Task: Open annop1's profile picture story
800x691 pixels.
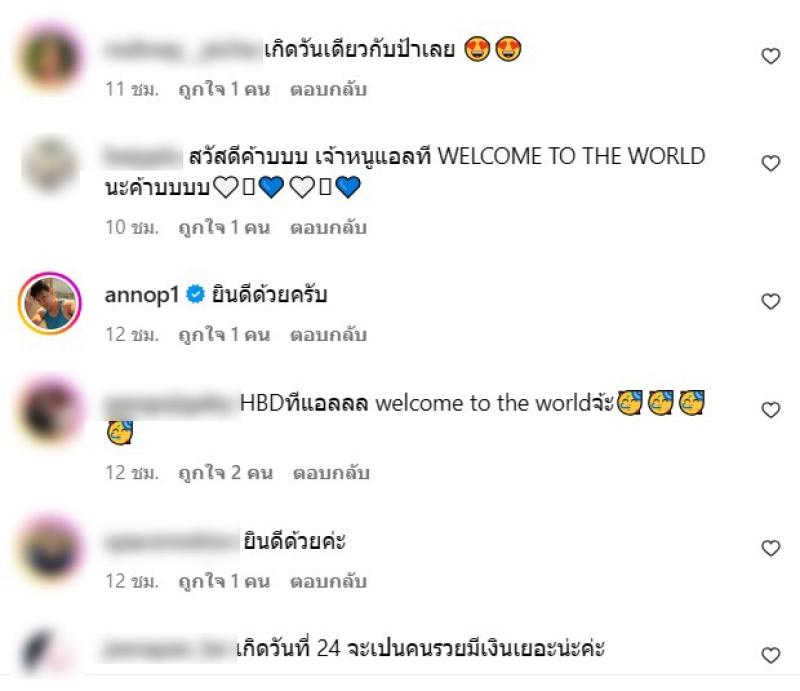Action: tap(49, 303)
